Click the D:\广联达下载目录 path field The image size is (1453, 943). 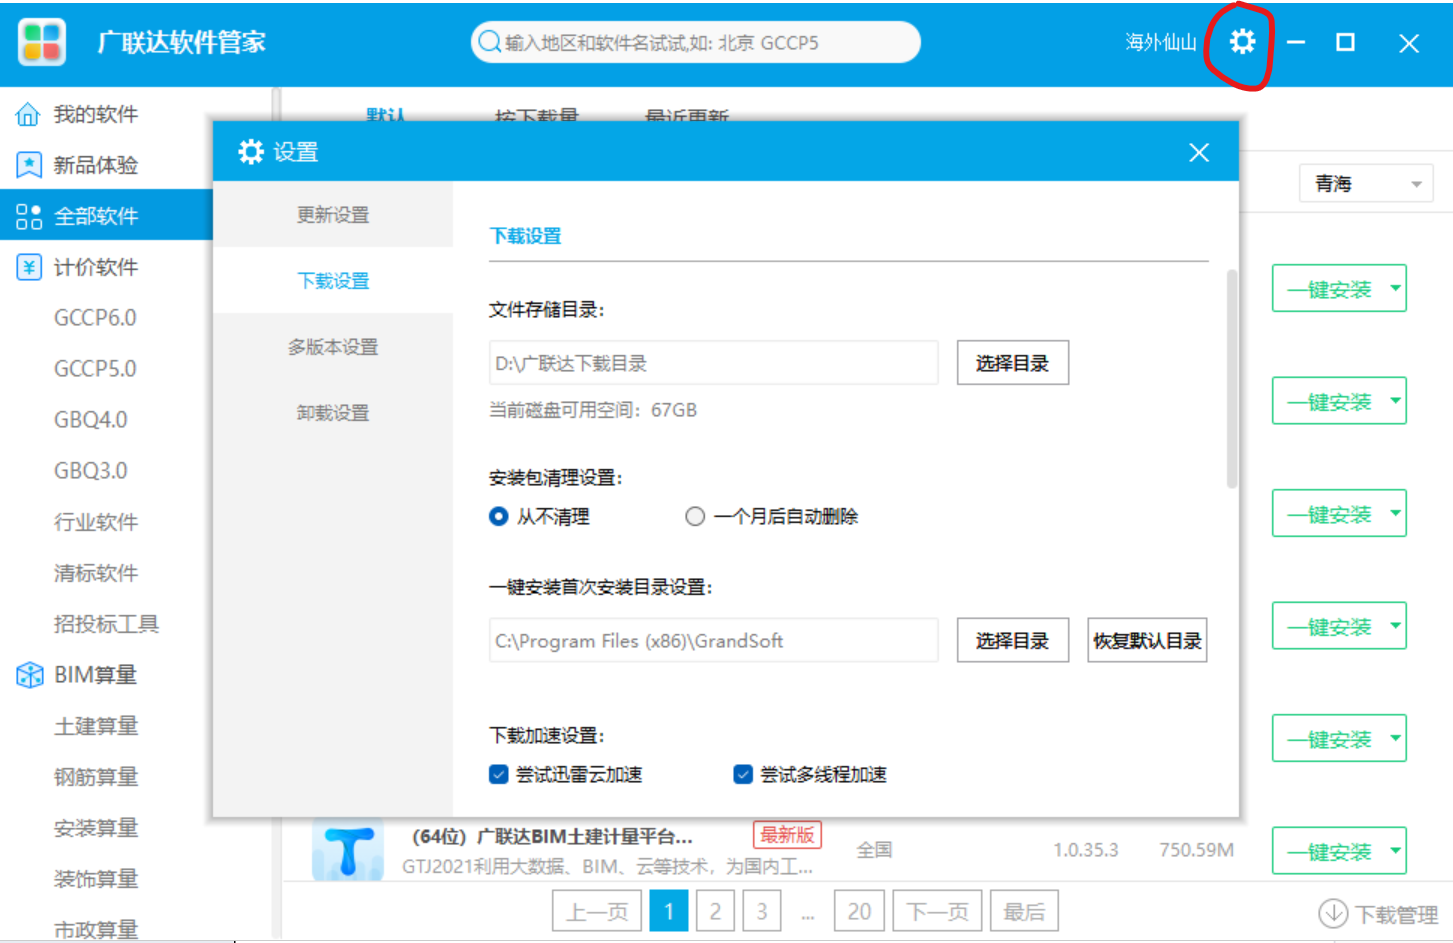coord(714,363)
